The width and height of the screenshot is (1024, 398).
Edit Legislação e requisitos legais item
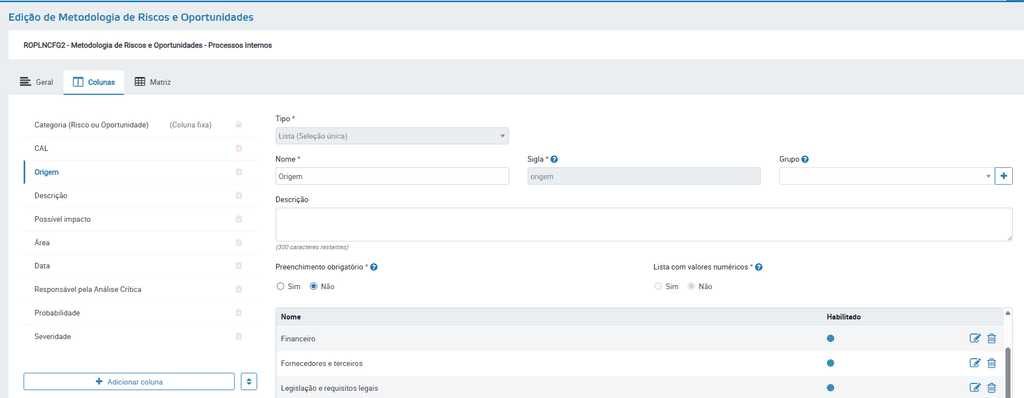(x=975, y=388)
